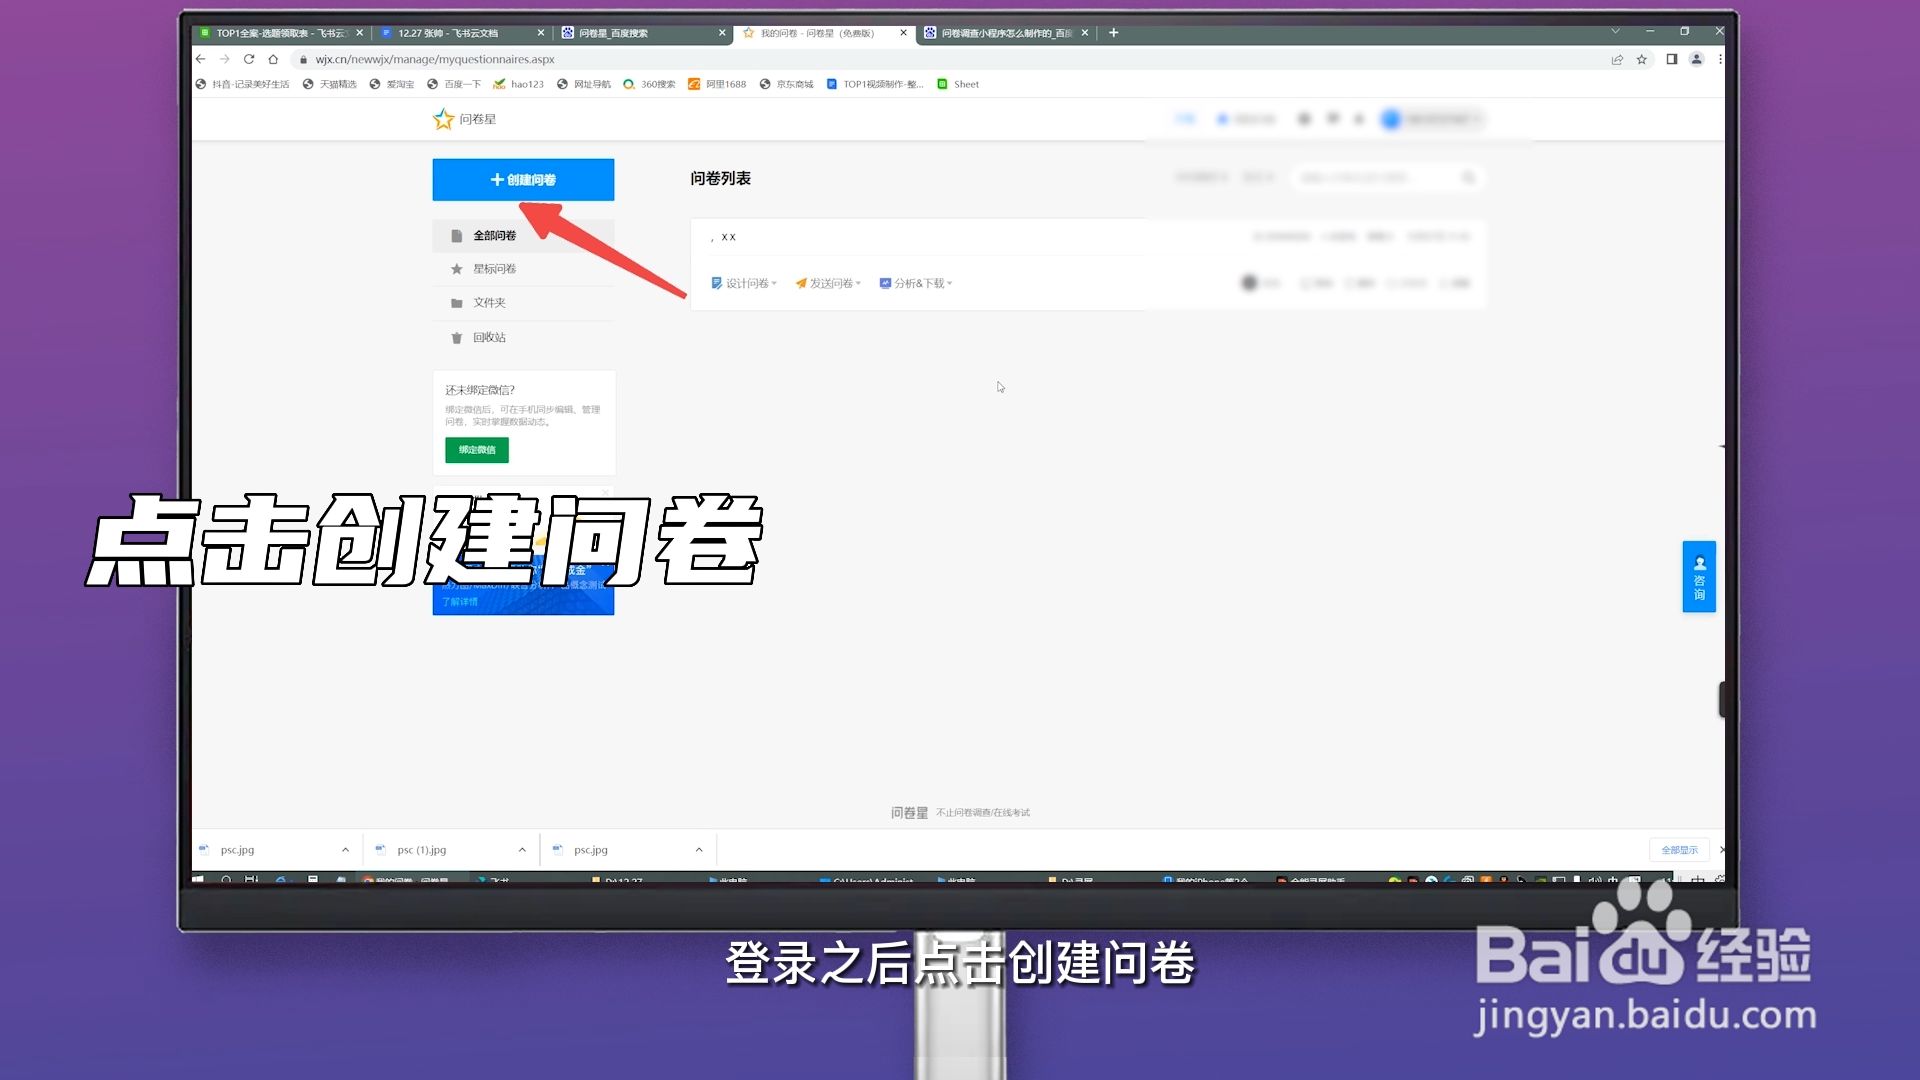
Task: Open hao123 bookmark
Action: 519,84
